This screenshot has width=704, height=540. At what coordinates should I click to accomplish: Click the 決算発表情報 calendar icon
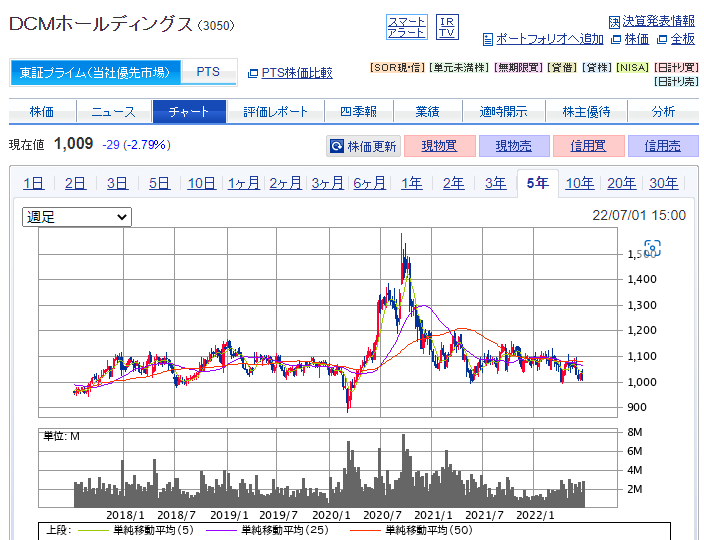614,22
